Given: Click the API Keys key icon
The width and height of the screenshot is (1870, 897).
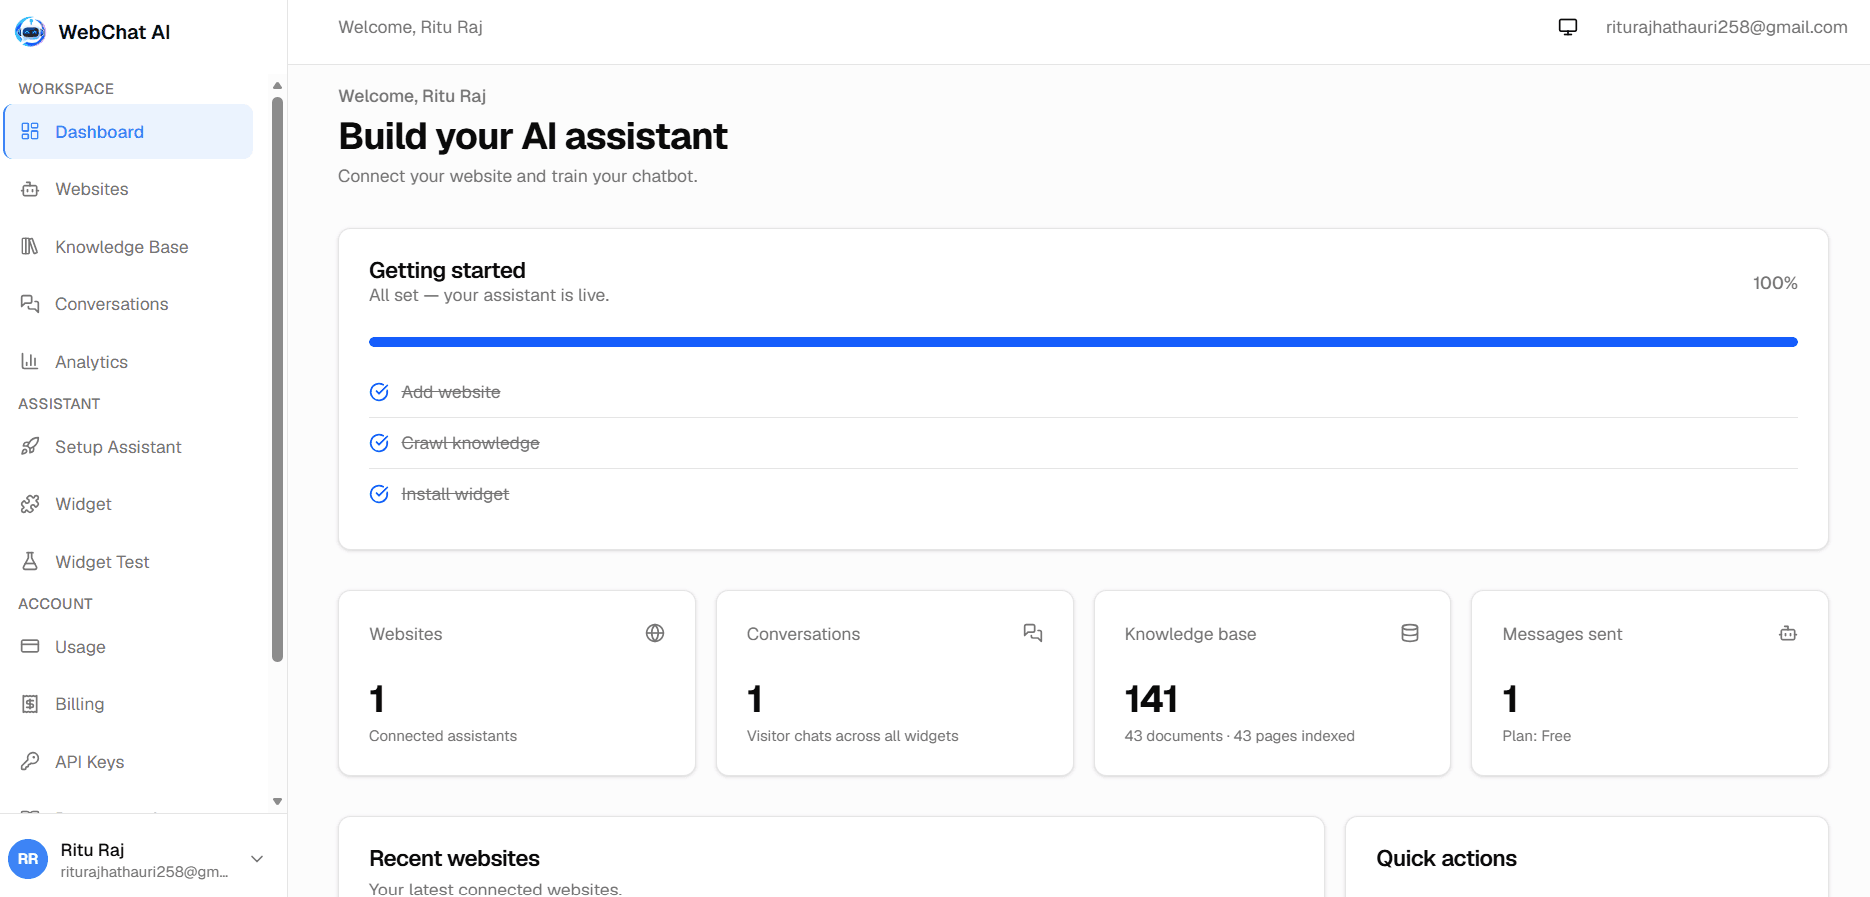Looking at the screenshot, I should pos(30,761).
